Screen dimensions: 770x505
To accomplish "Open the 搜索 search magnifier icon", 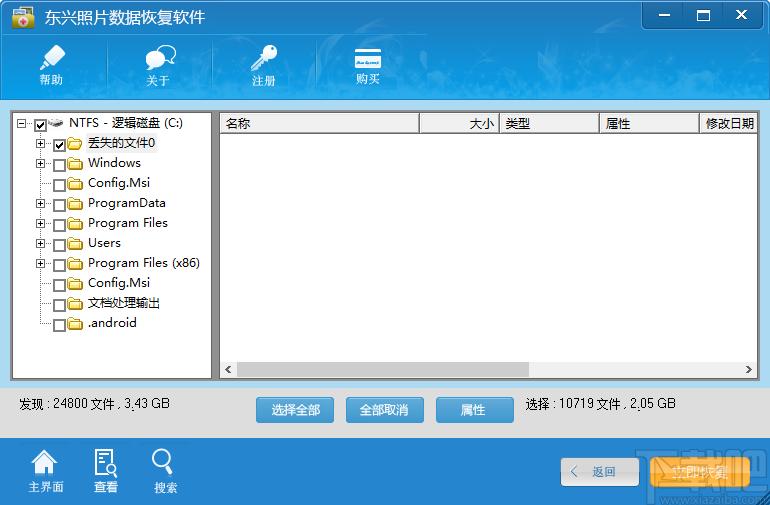I will (x=164, y=471).
